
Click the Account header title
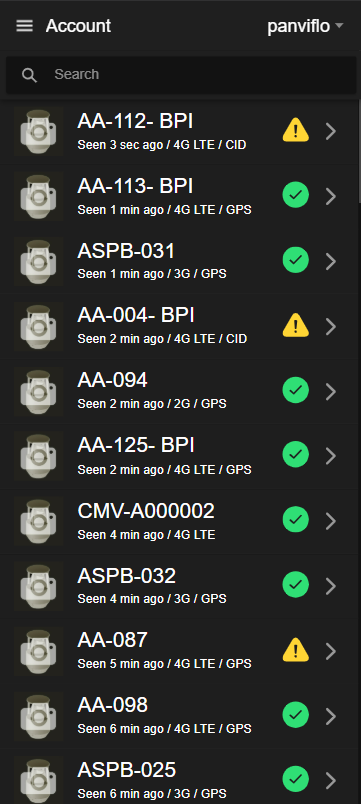(78, 26)
